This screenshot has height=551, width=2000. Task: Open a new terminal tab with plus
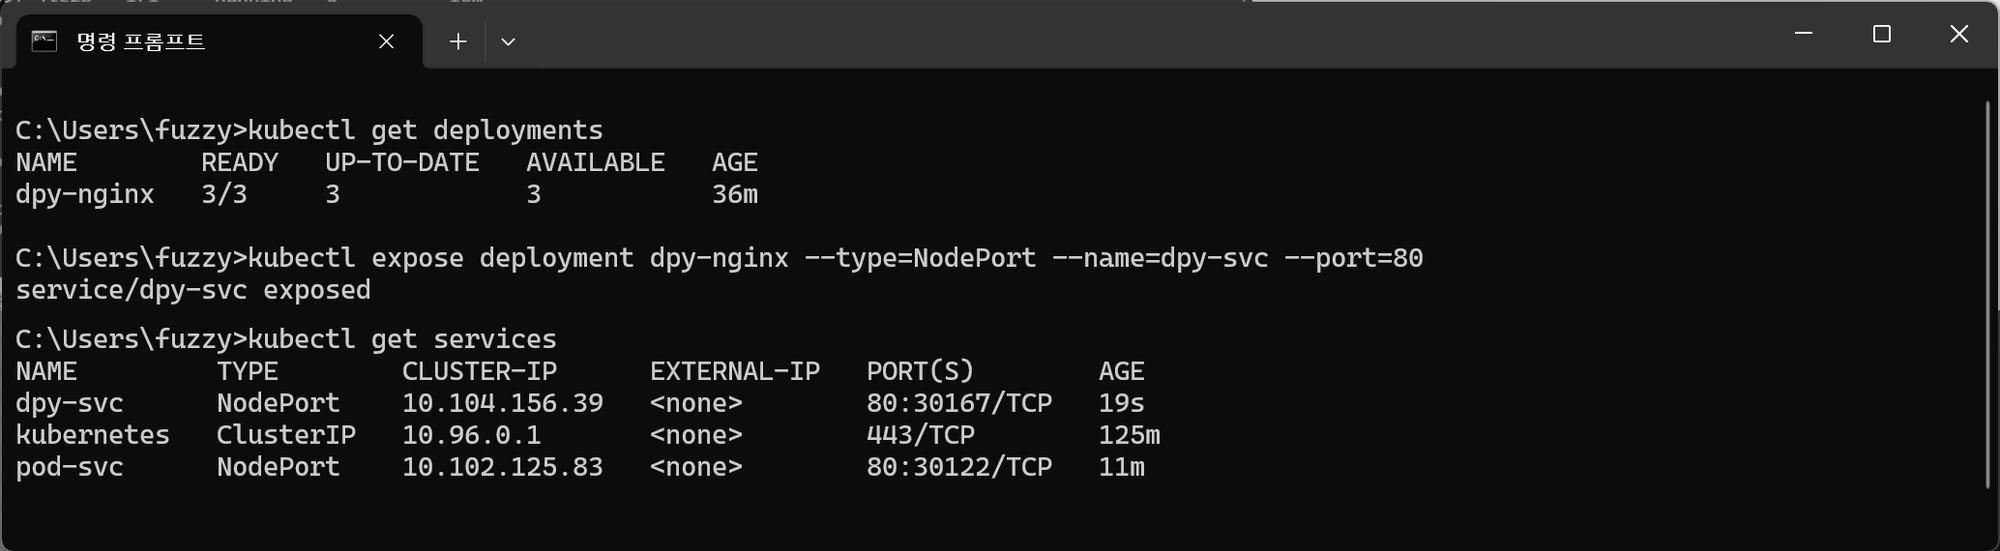(x=458, y=41)
